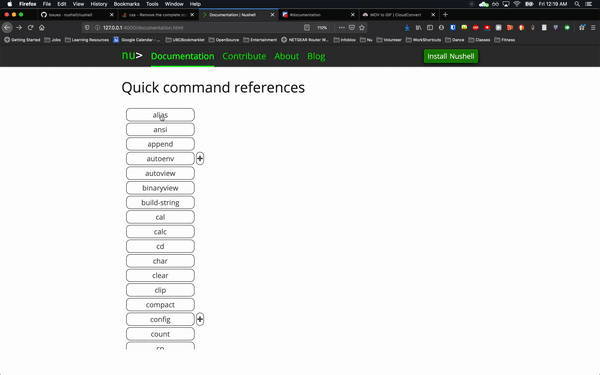The image size is (600, 375).
Task: Open the blue shield extension icon
Action: [453, 28]
